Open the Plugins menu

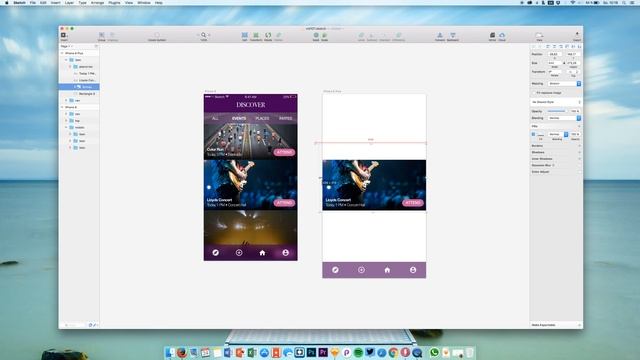coord(114,2)
